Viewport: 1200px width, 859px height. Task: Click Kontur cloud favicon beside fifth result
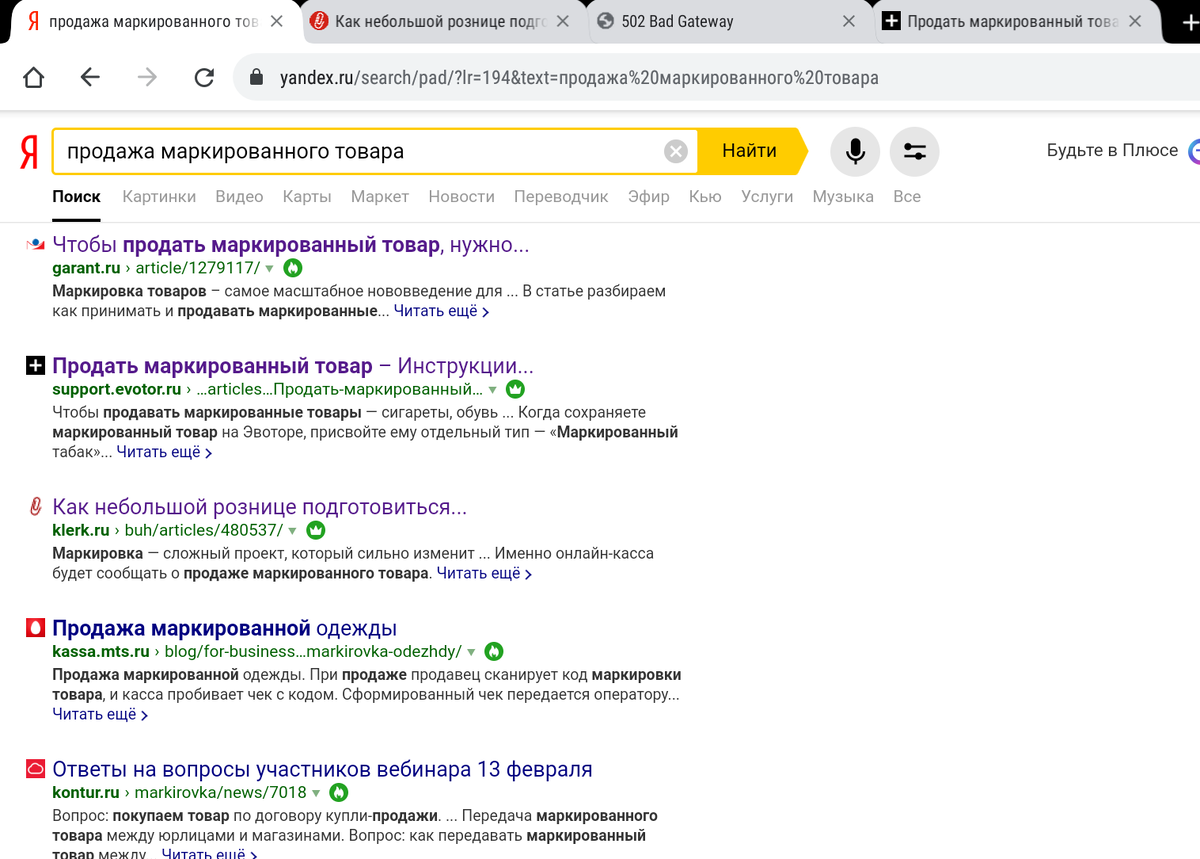coord(35,769)
